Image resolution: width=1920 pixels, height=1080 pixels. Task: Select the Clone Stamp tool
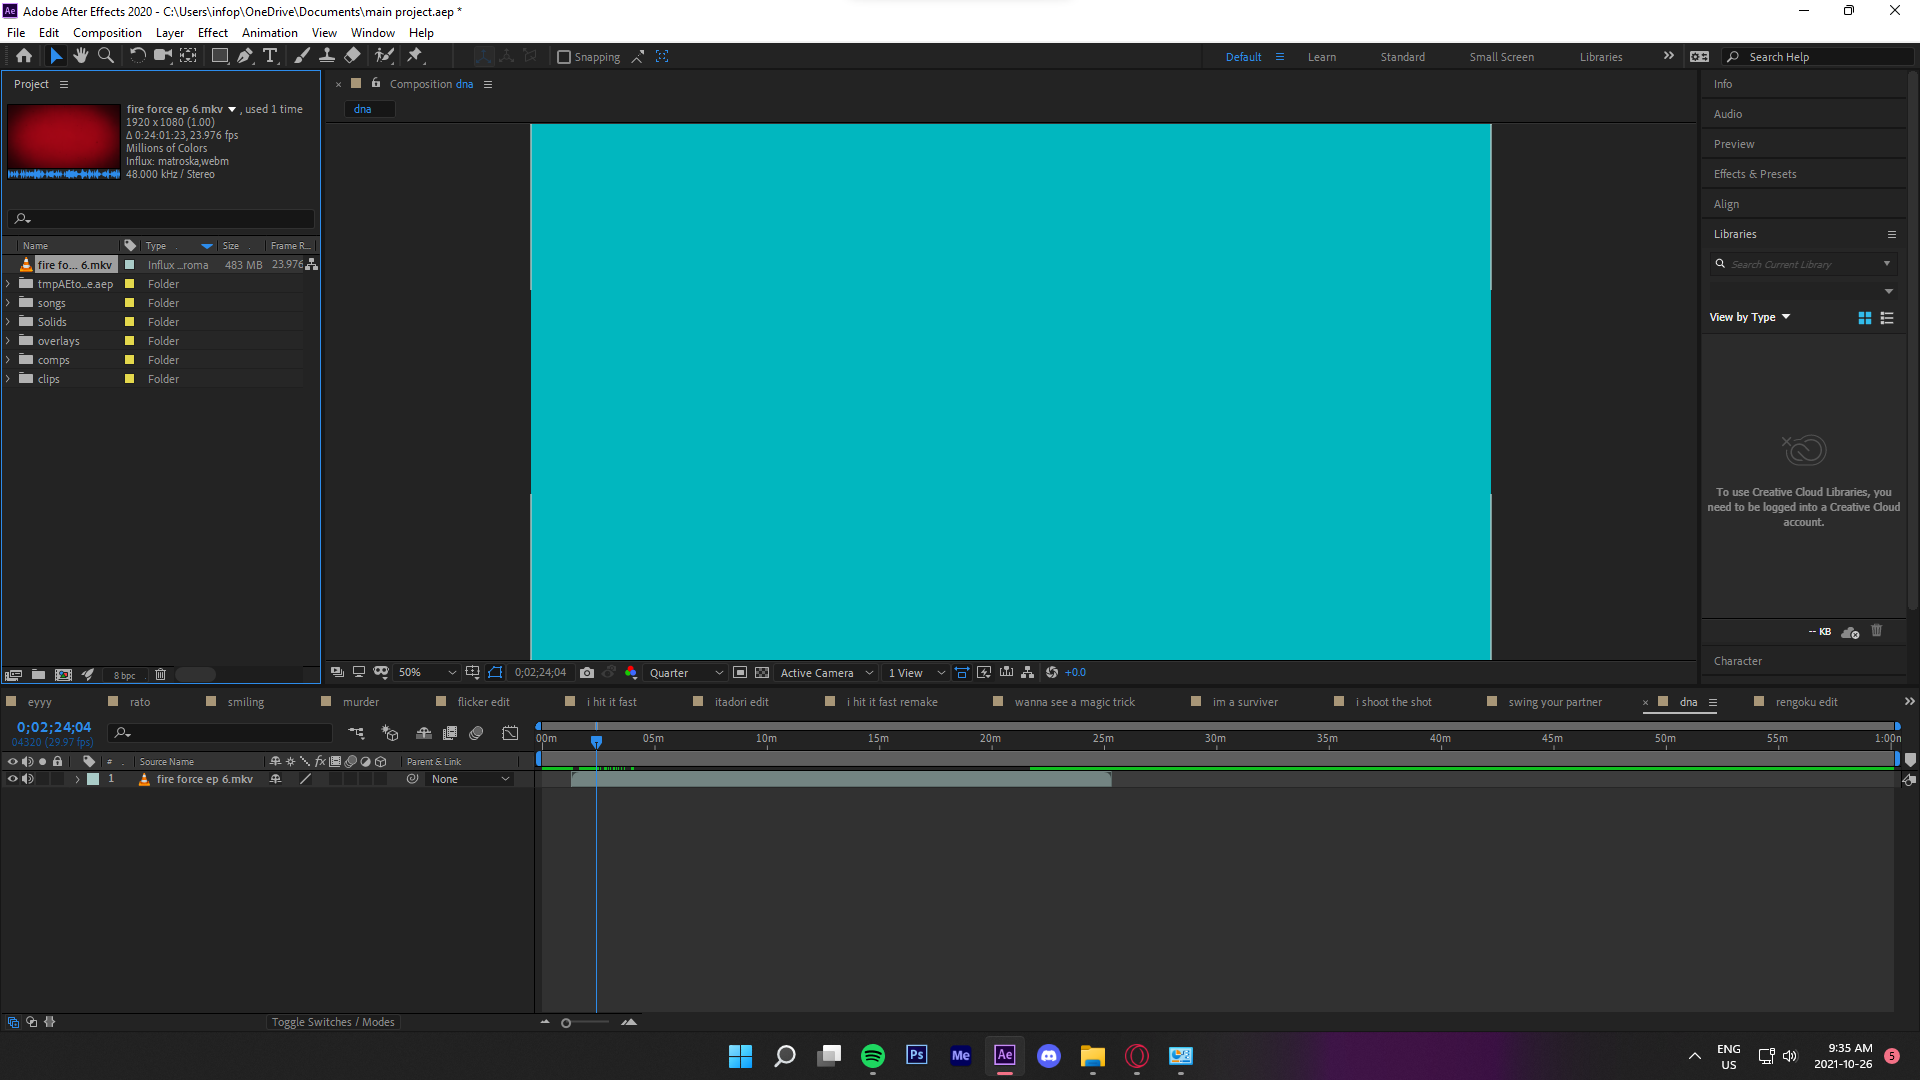[327, 56]
